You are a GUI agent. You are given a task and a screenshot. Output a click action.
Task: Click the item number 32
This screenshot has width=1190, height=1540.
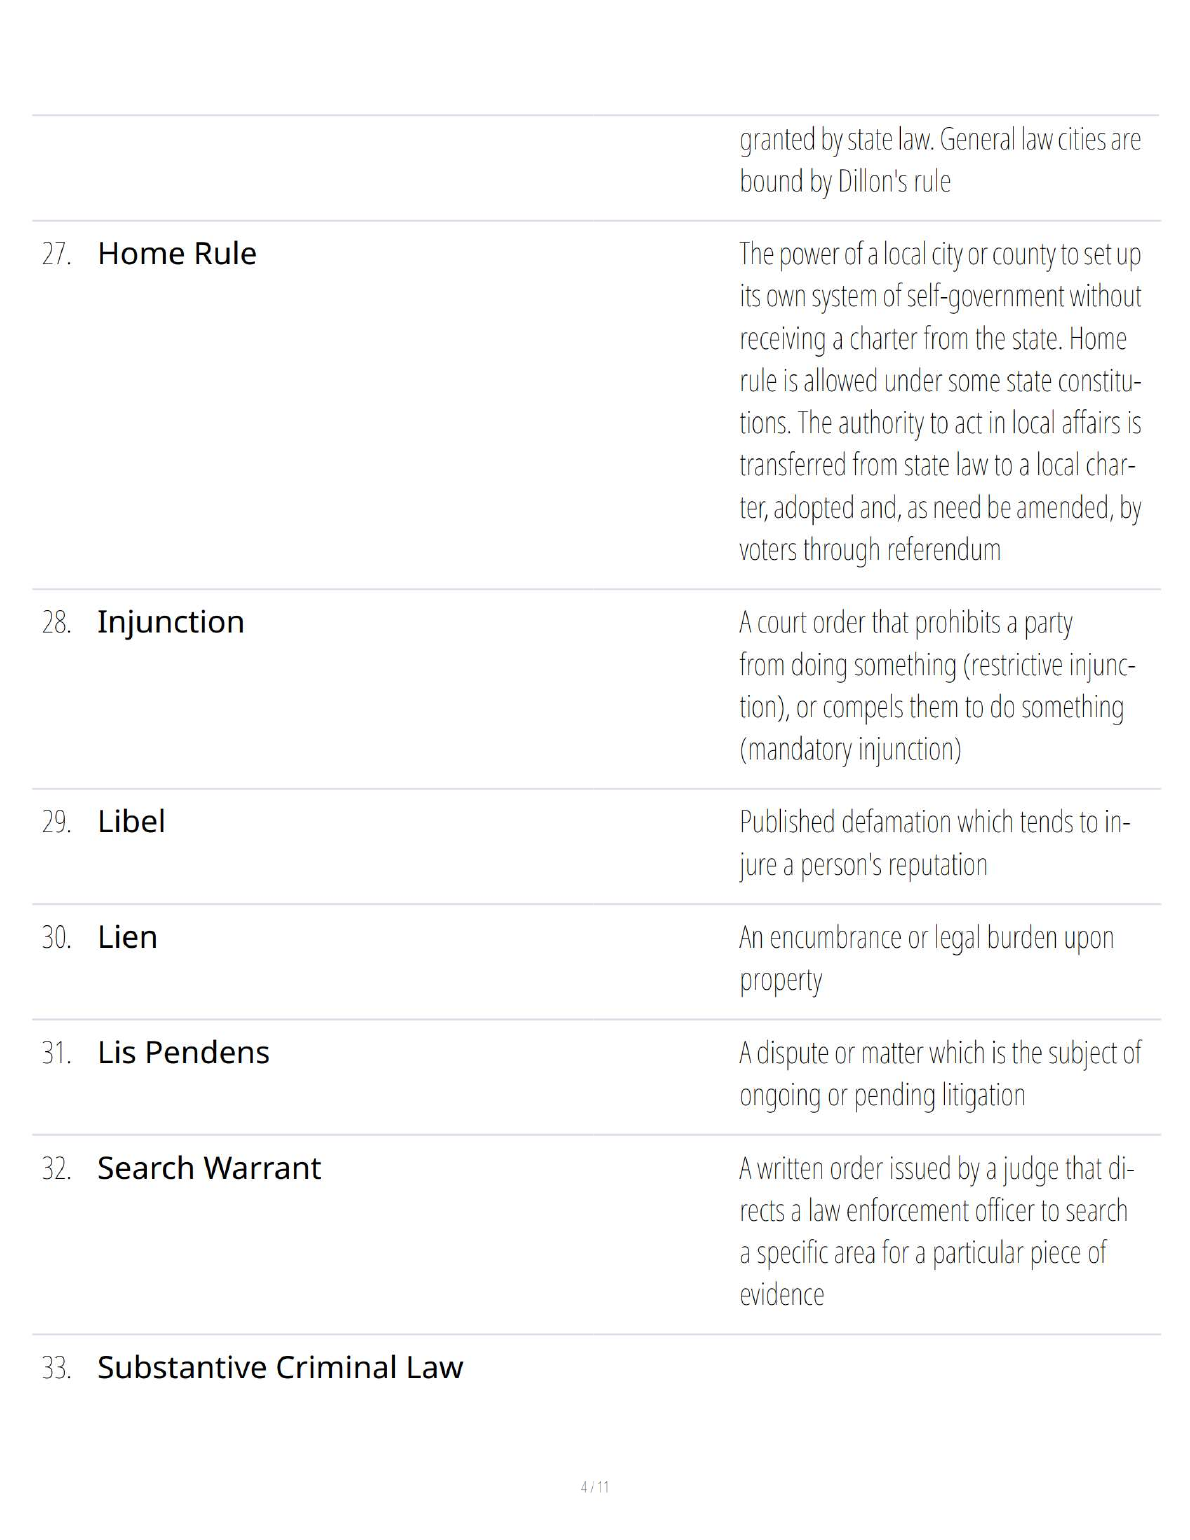click(56, 1169)
